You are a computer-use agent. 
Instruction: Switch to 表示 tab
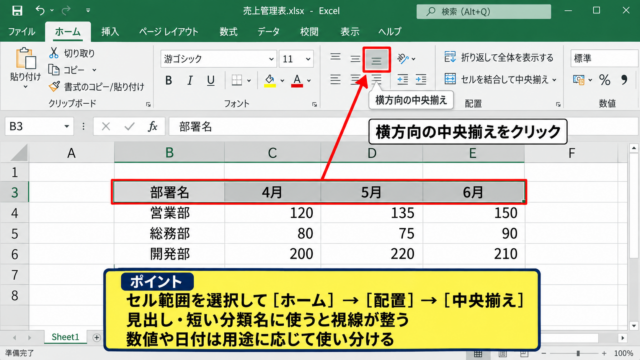pyautogui.click(x=350, y=31)
